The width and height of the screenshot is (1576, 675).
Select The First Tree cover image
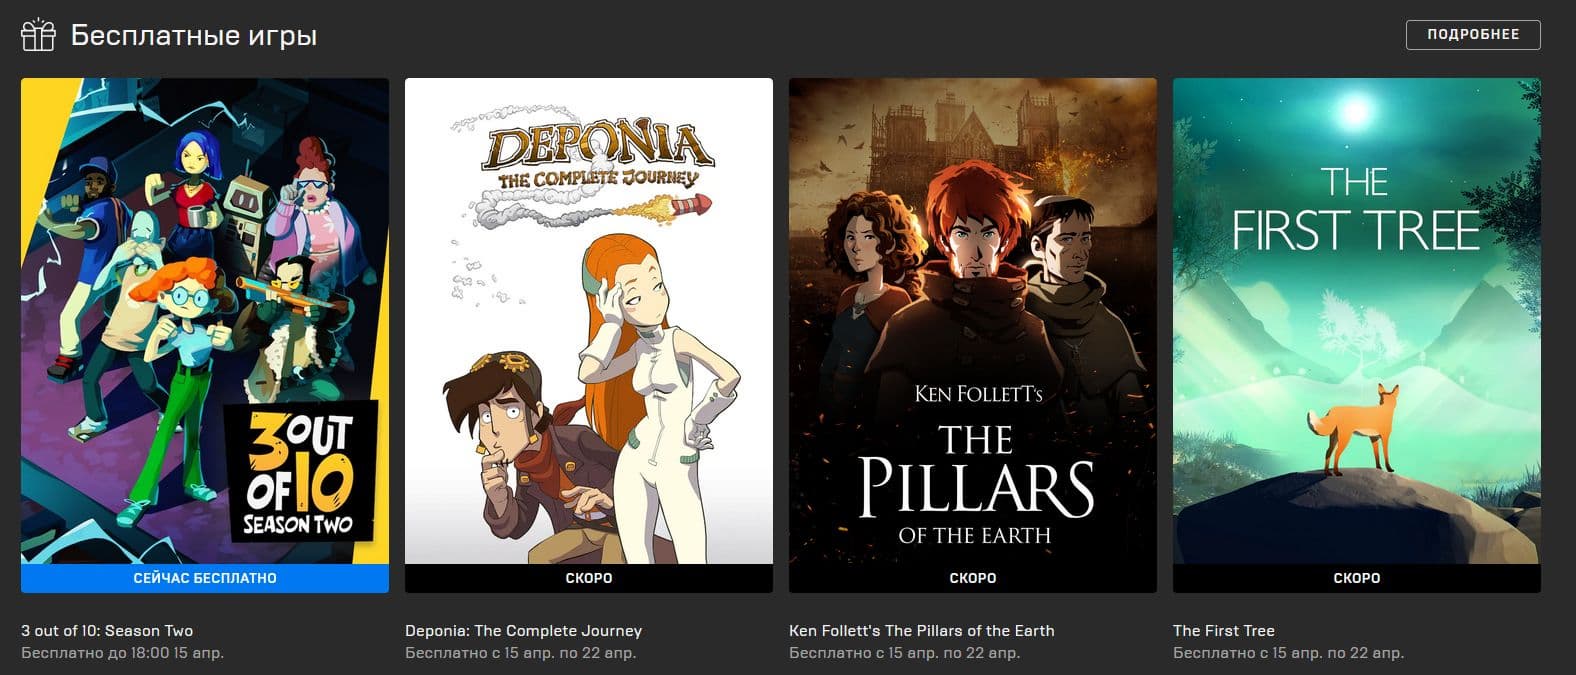pyautogui.click(x=1357, y=321)
